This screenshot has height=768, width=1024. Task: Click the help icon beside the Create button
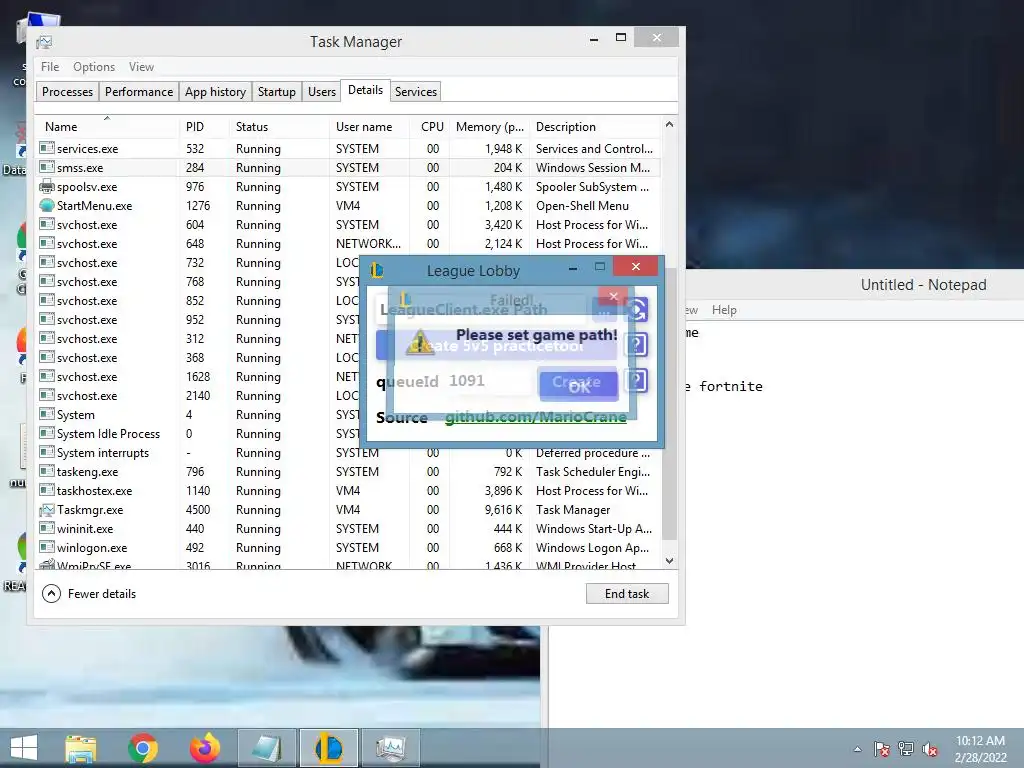pos(637,381)
